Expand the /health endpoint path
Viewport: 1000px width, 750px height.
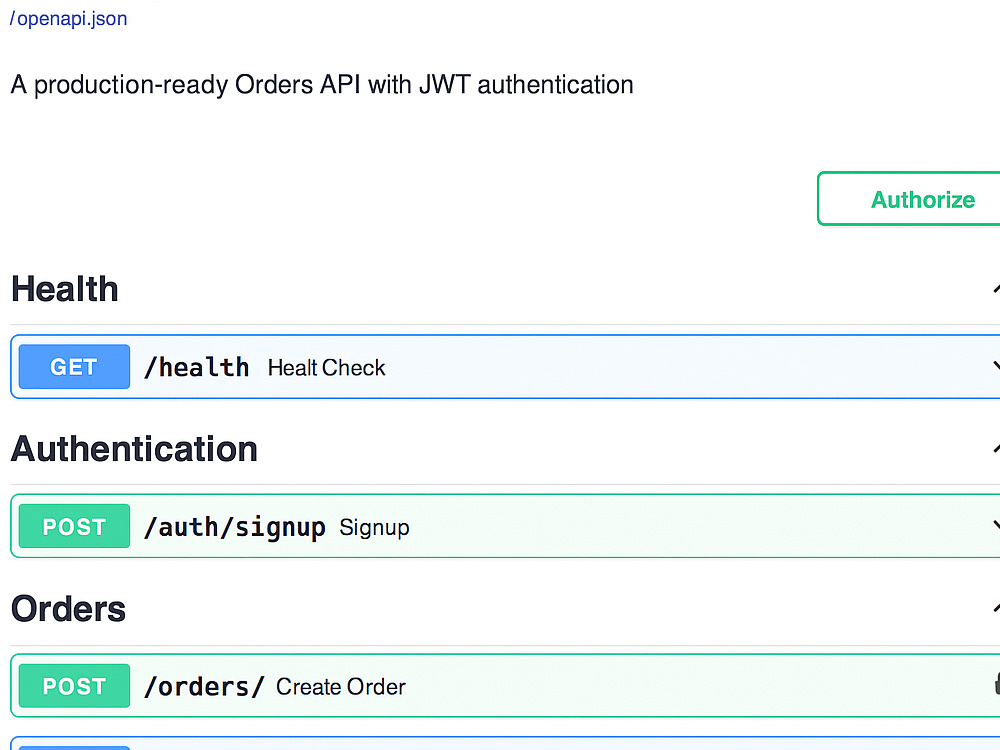196,367
